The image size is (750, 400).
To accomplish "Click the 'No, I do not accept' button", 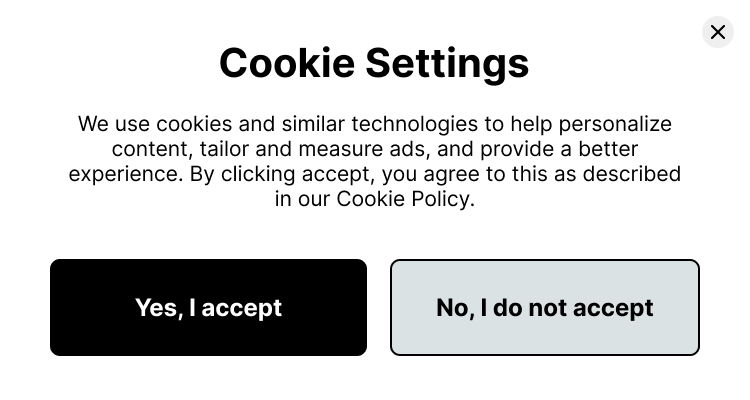I will tap(544, 308).
